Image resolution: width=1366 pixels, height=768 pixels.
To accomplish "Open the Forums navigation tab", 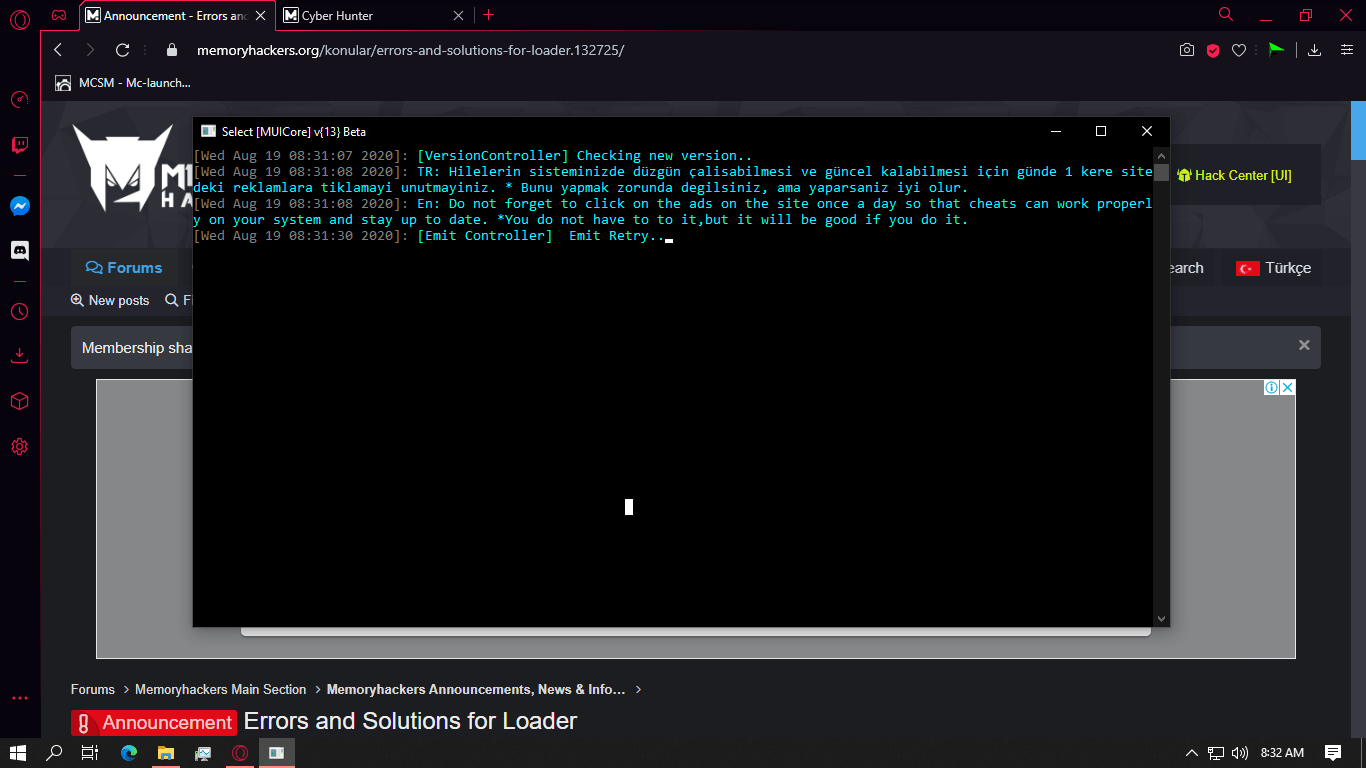I will click(124, 268).
